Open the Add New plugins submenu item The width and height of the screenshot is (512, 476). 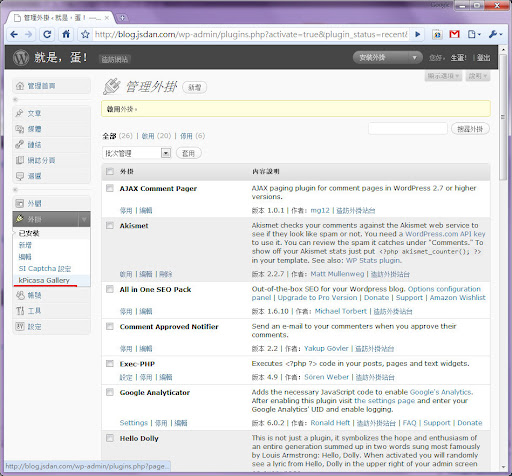(x=25, y=245)
